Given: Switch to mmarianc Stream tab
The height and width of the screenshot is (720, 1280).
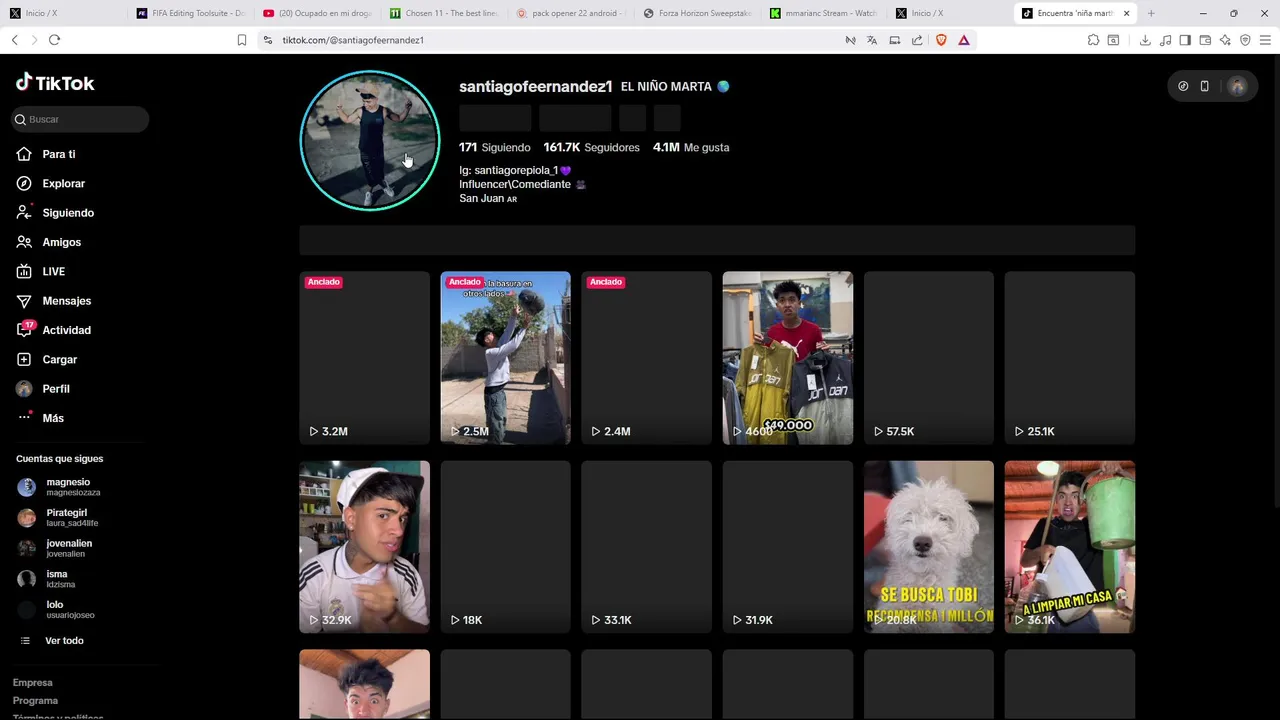Looking at the screenshot, I should (x=825, y=13).
